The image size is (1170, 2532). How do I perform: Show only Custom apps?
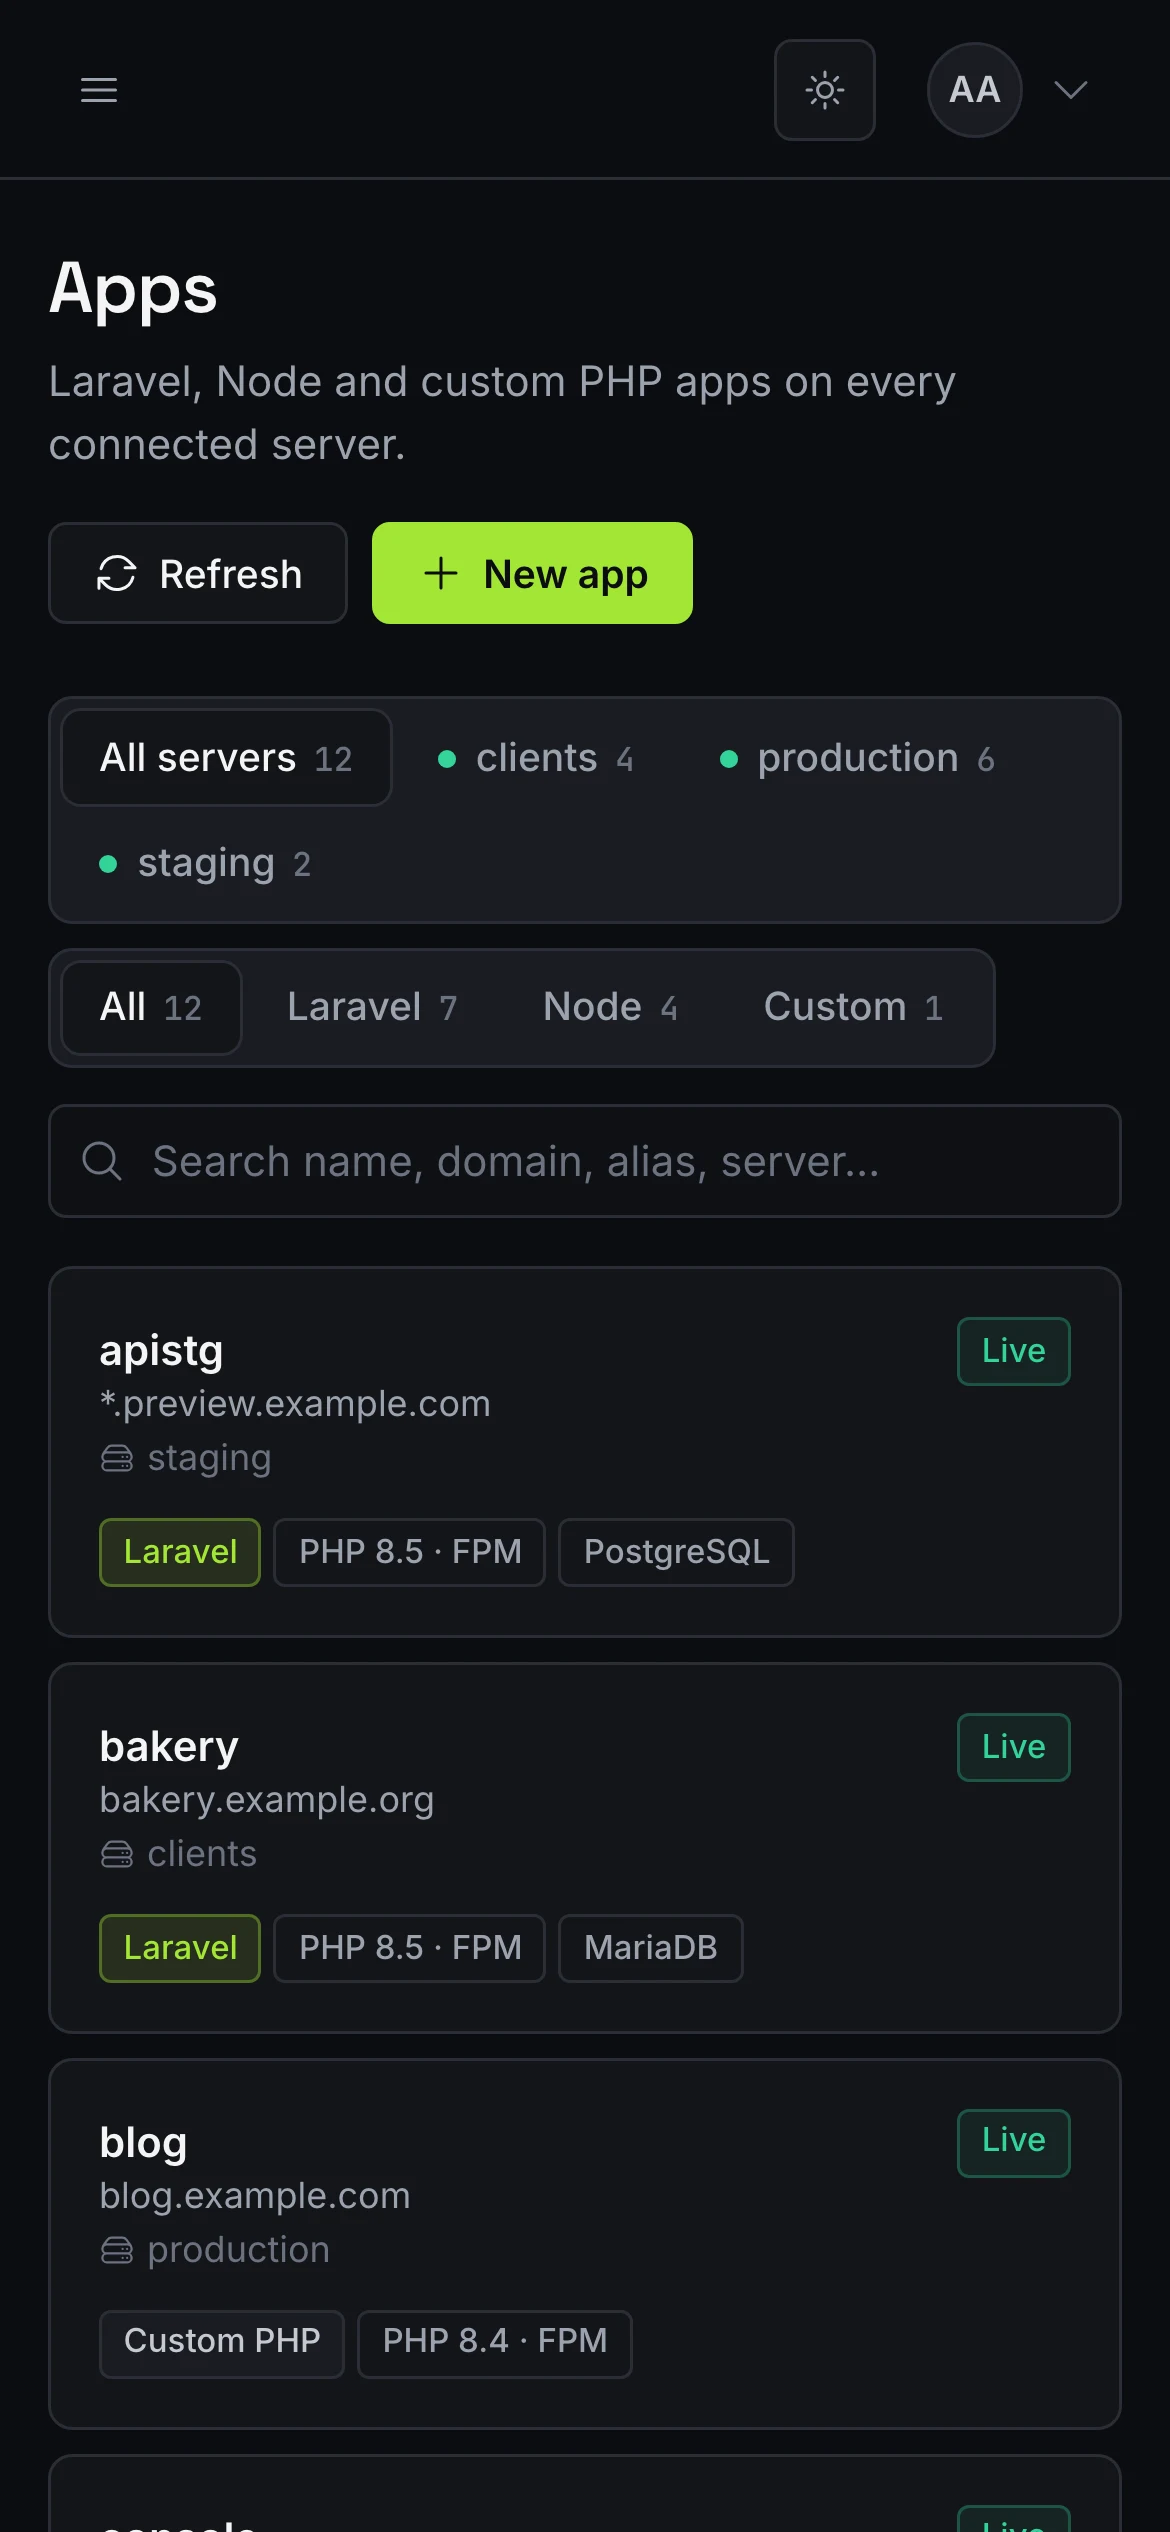pos(853,1007)
